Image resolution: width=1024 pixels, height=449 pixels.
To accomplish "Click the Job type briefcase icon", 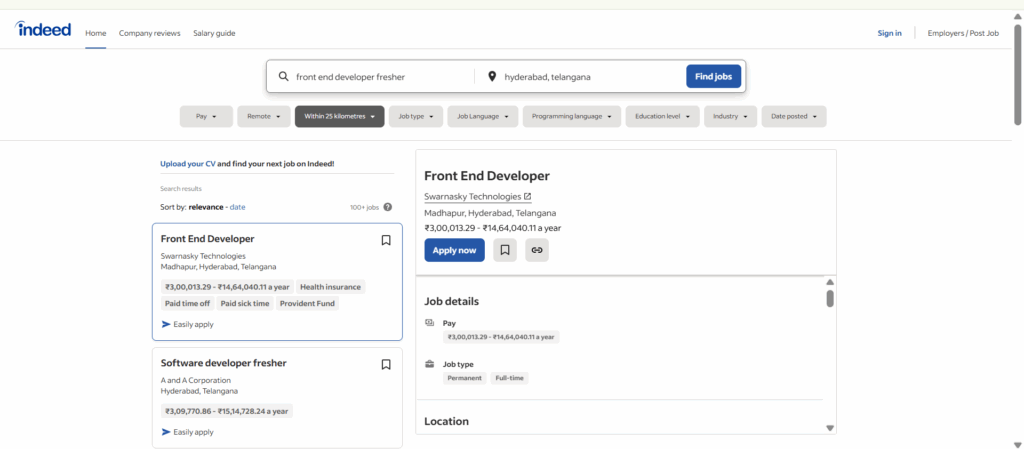I will (x=430, y=364).
